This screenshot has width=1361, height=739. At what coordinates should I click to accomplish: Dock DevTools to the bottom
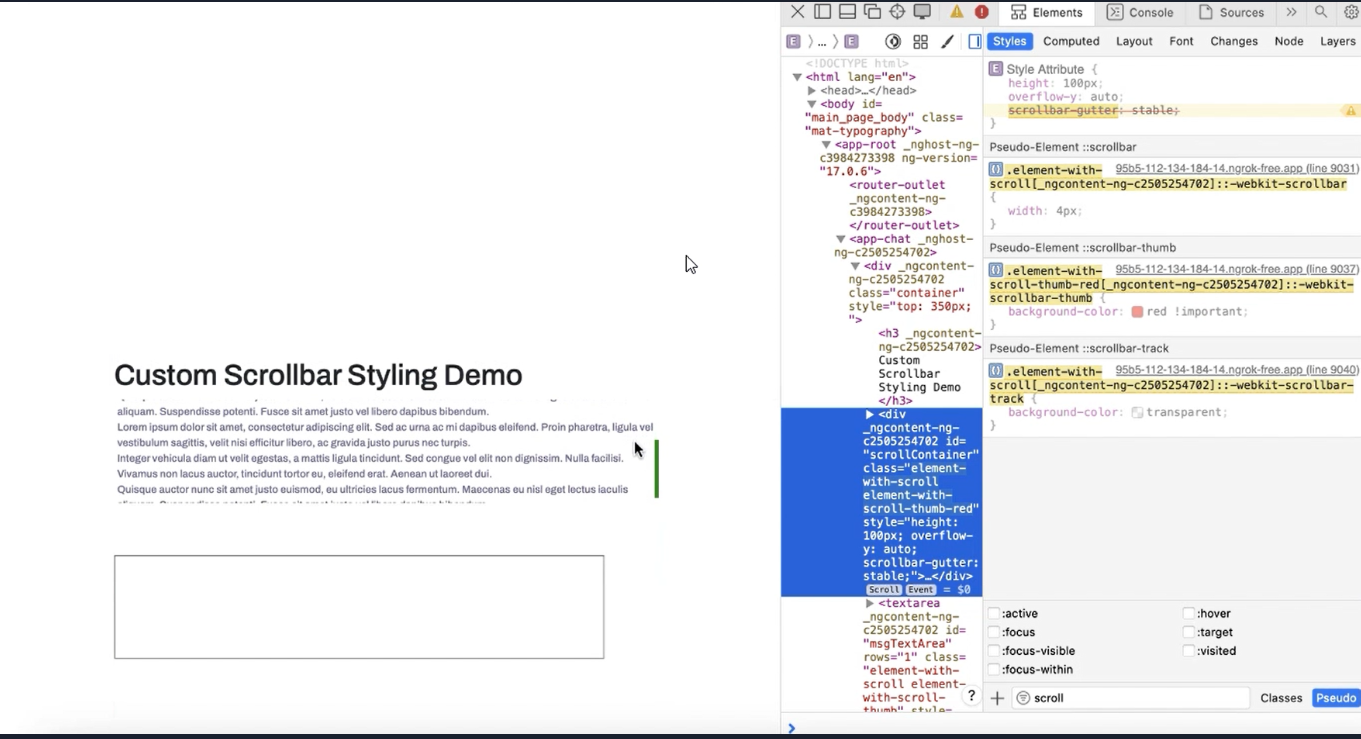pyautogui.click(x=847, y=12)
